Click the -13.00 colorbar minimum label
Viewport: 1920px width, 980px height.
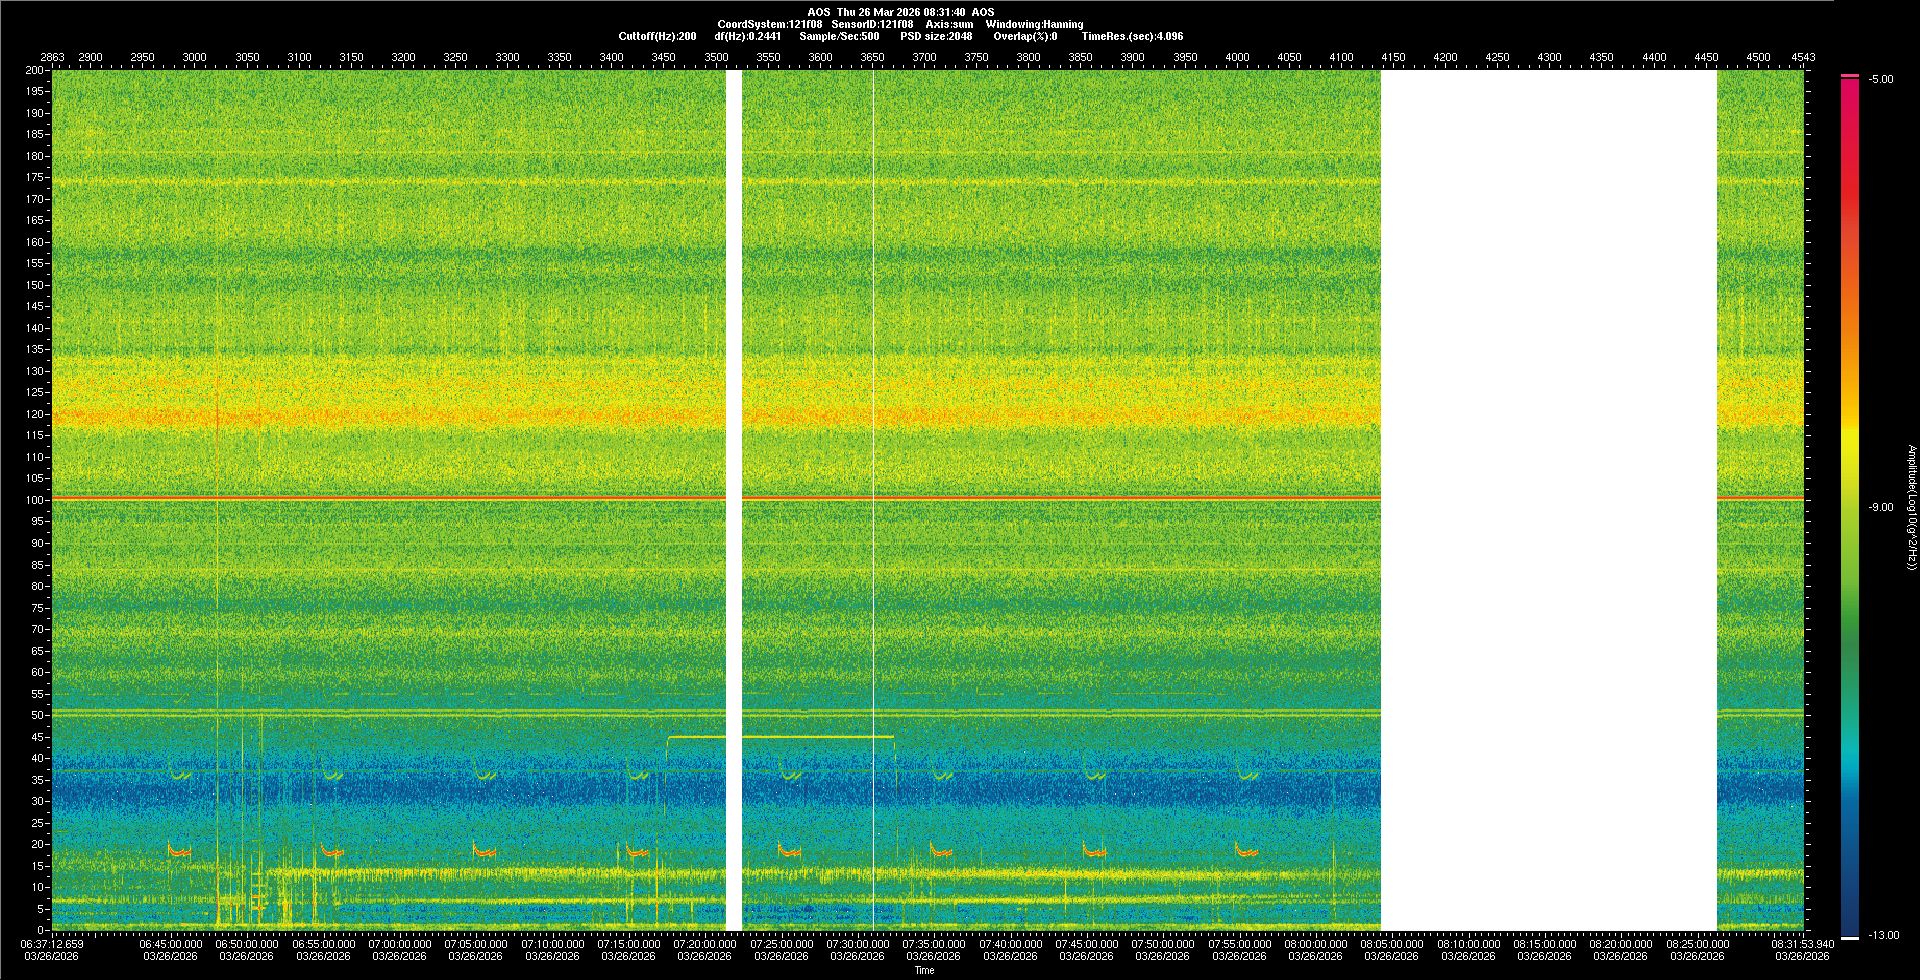(1883, 936)
